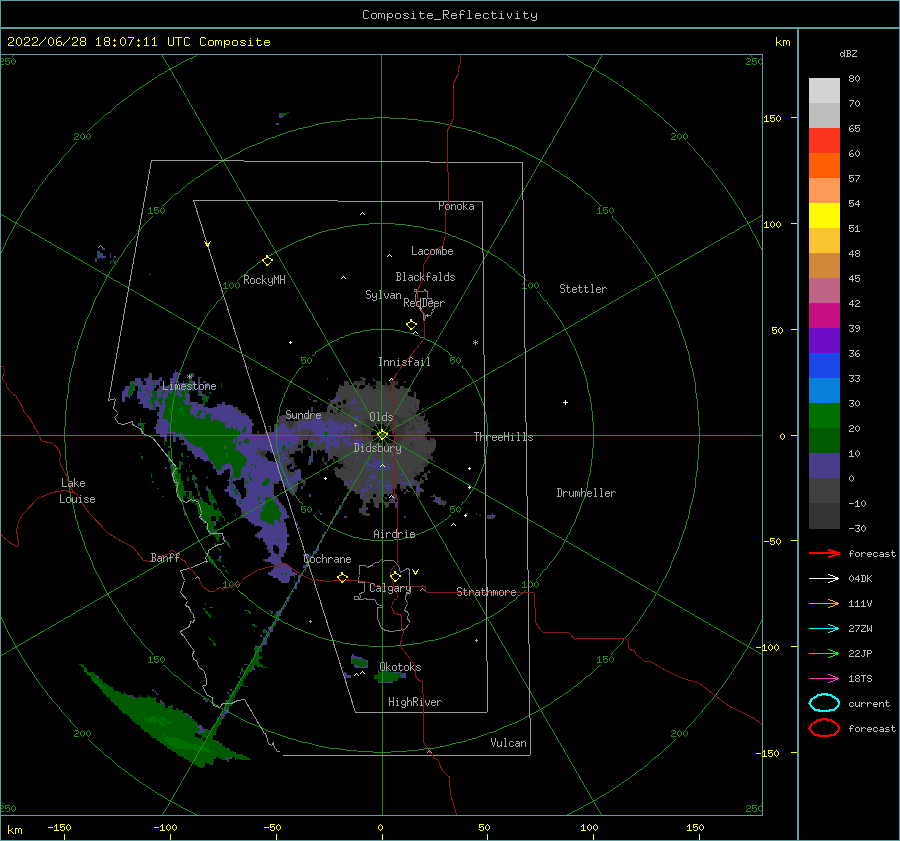Click the Sylvan label on map

[x=383, y=295]
